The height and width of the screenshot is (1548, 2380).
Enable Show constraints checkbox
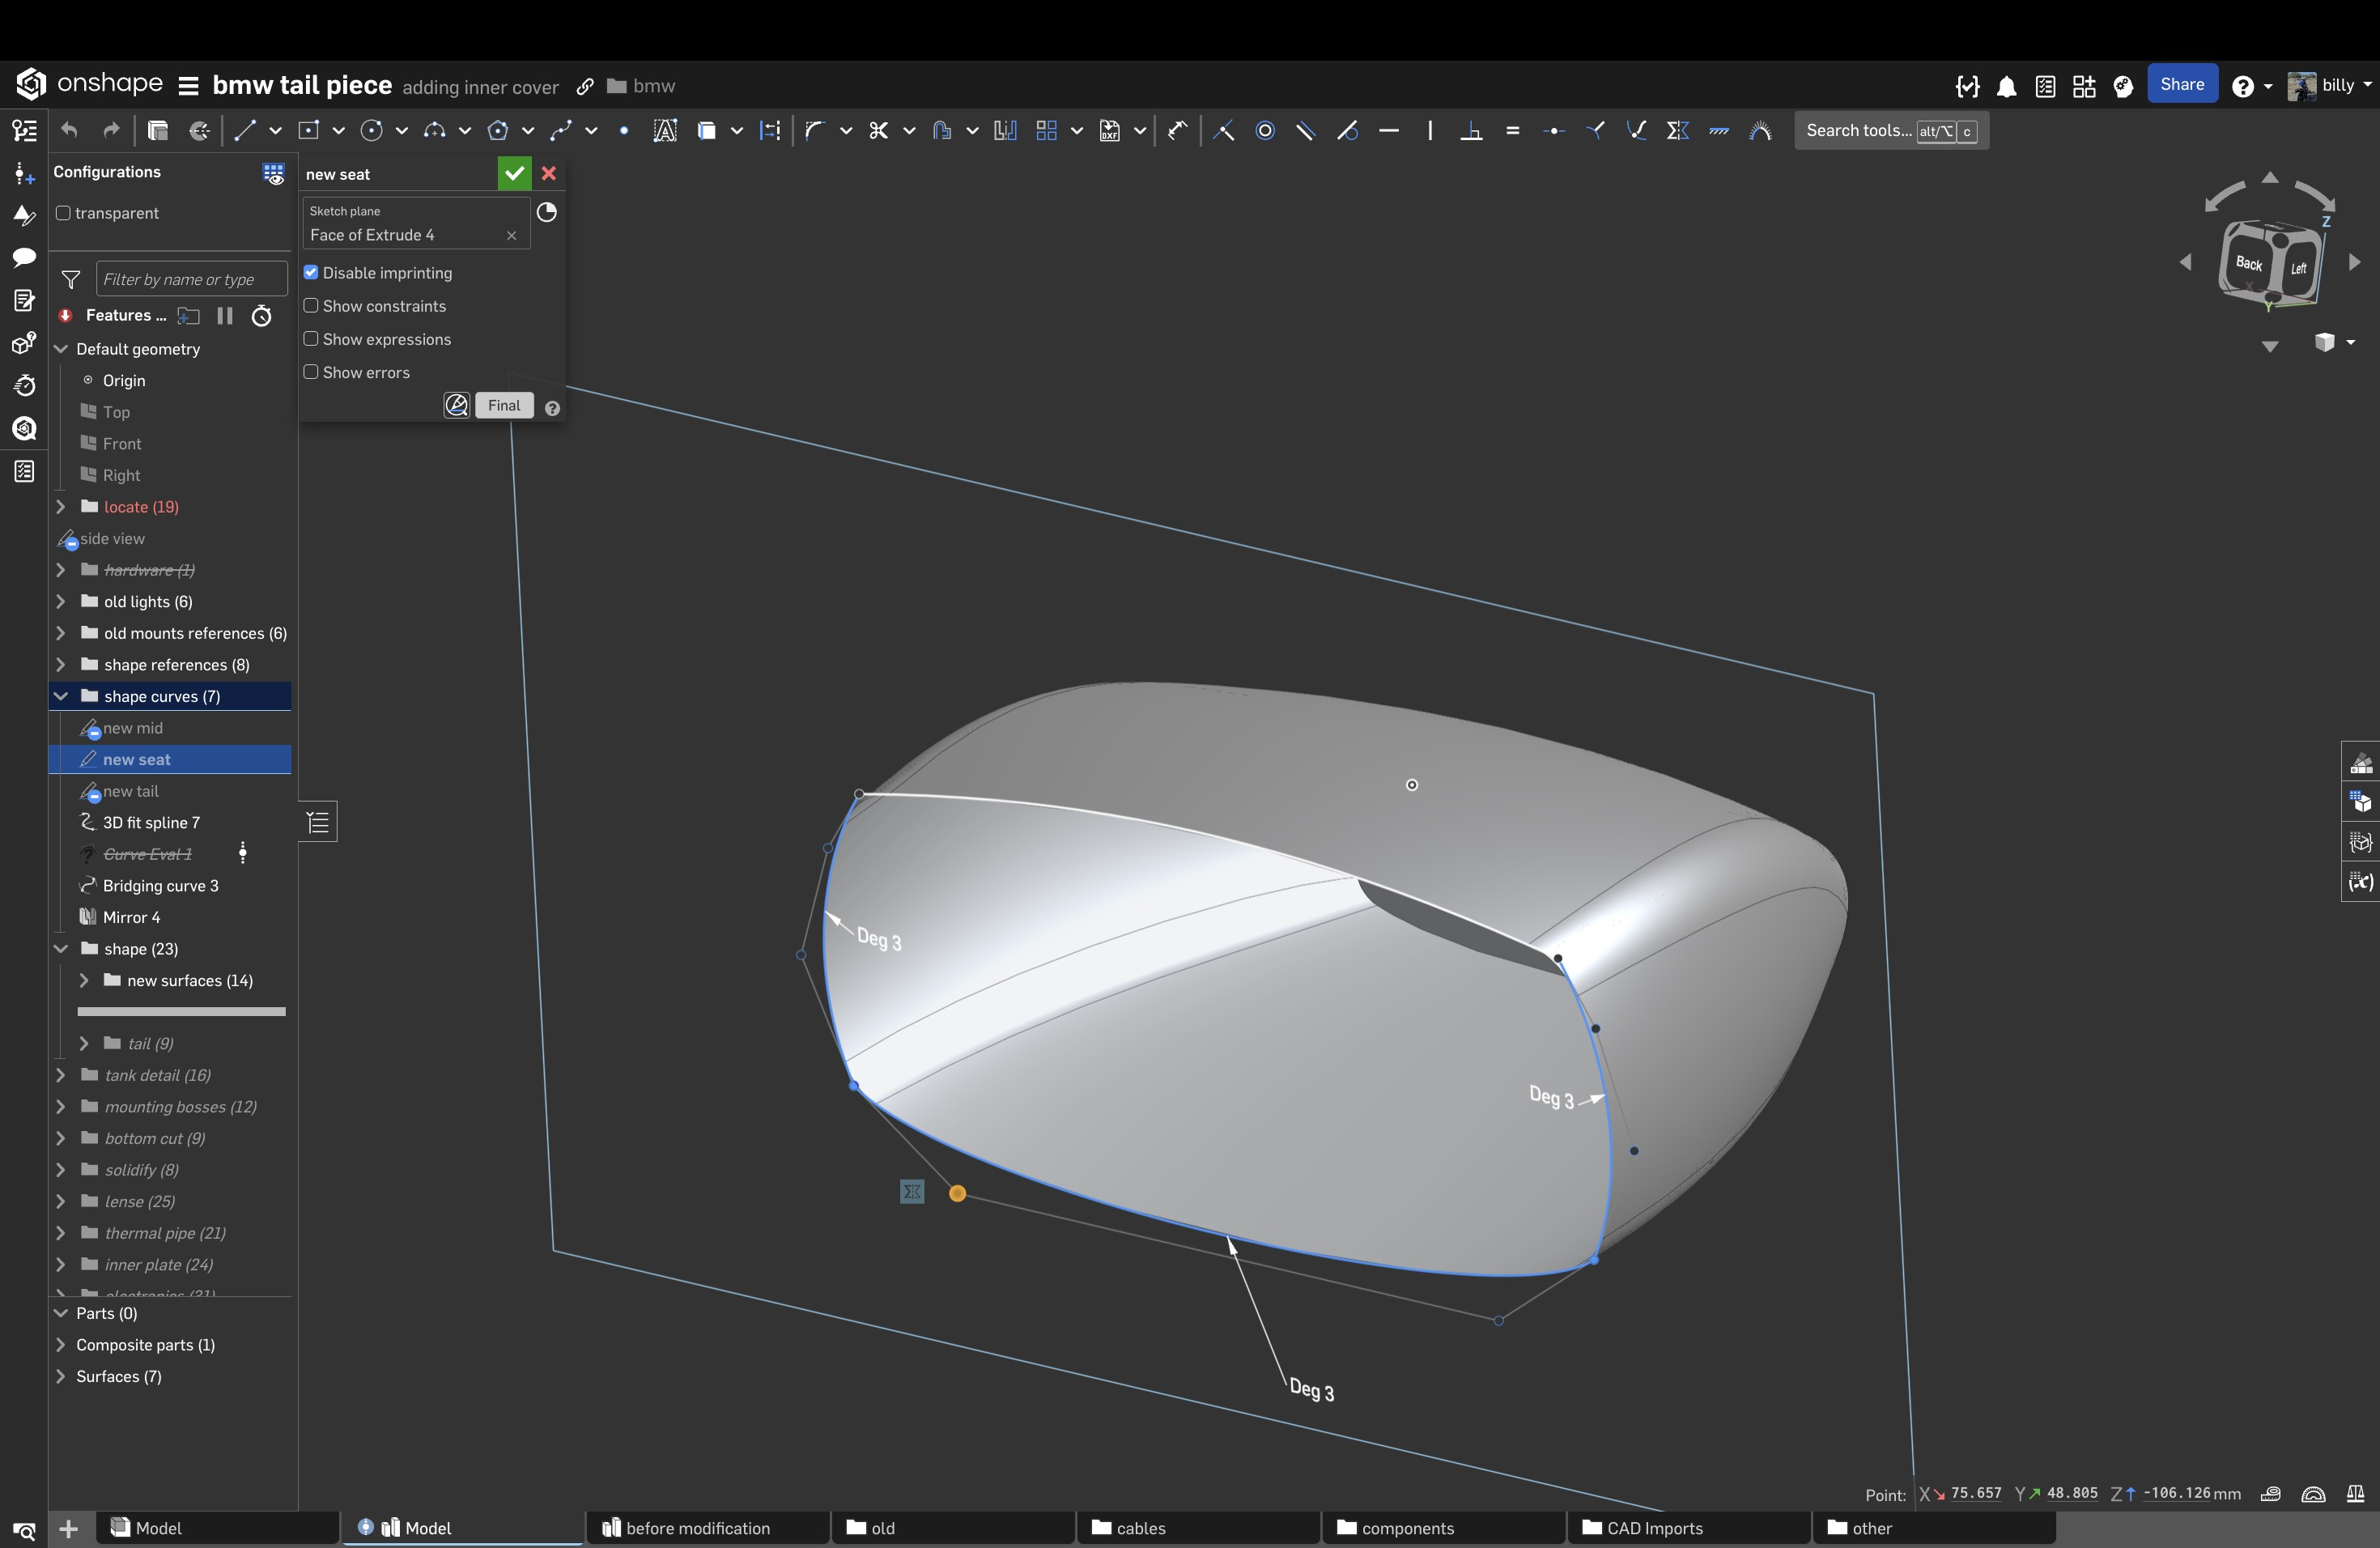tap(311, 306)
